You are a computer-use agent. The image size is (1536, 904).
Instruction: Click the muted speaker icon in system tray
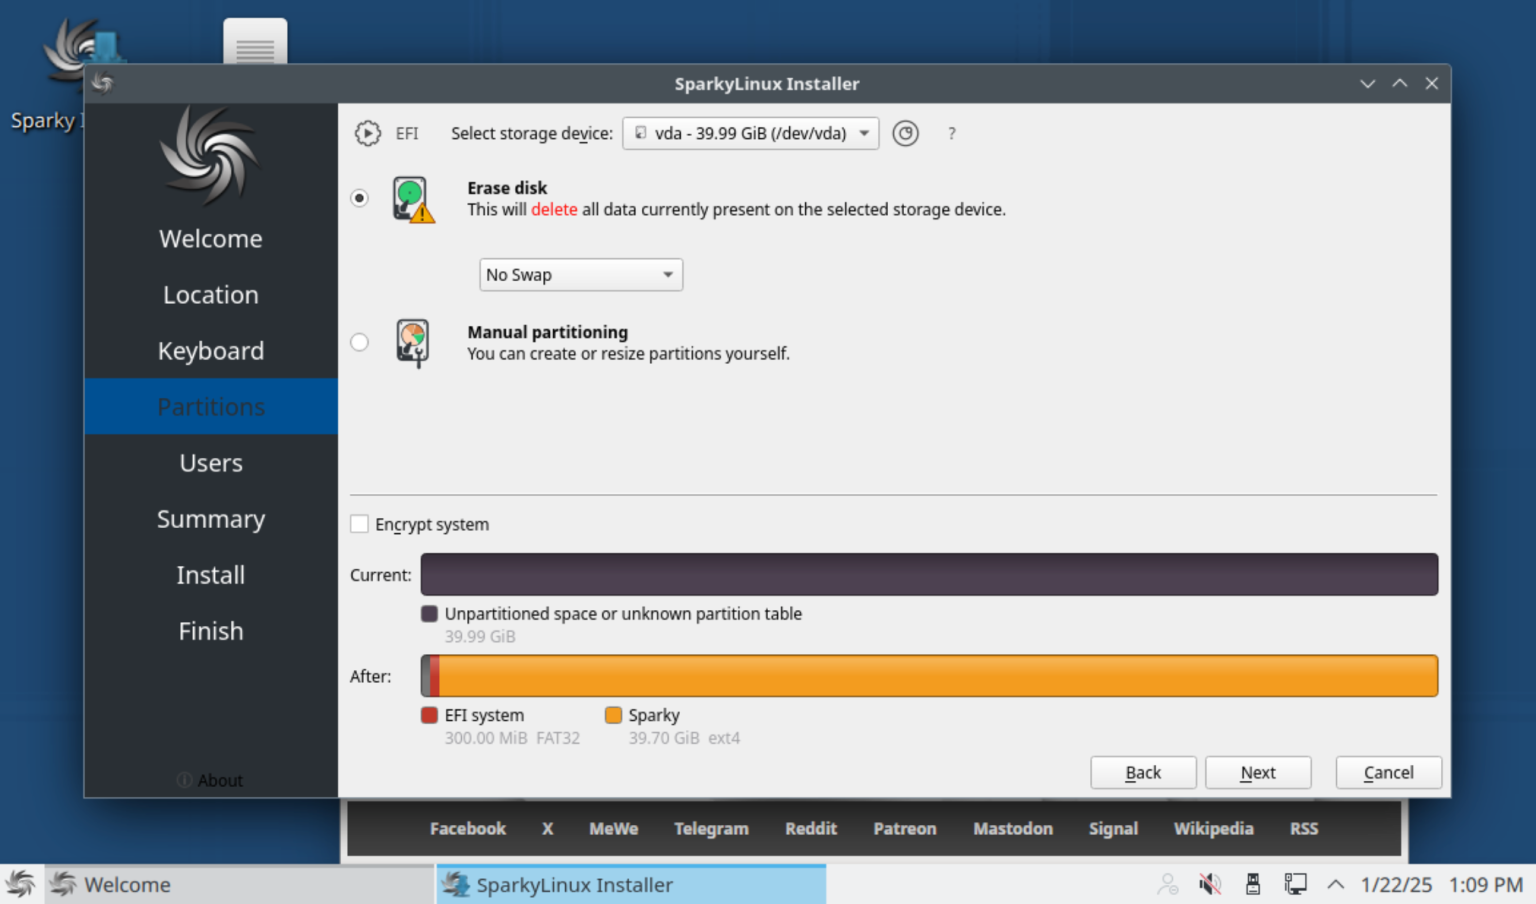click(1210, 884)
